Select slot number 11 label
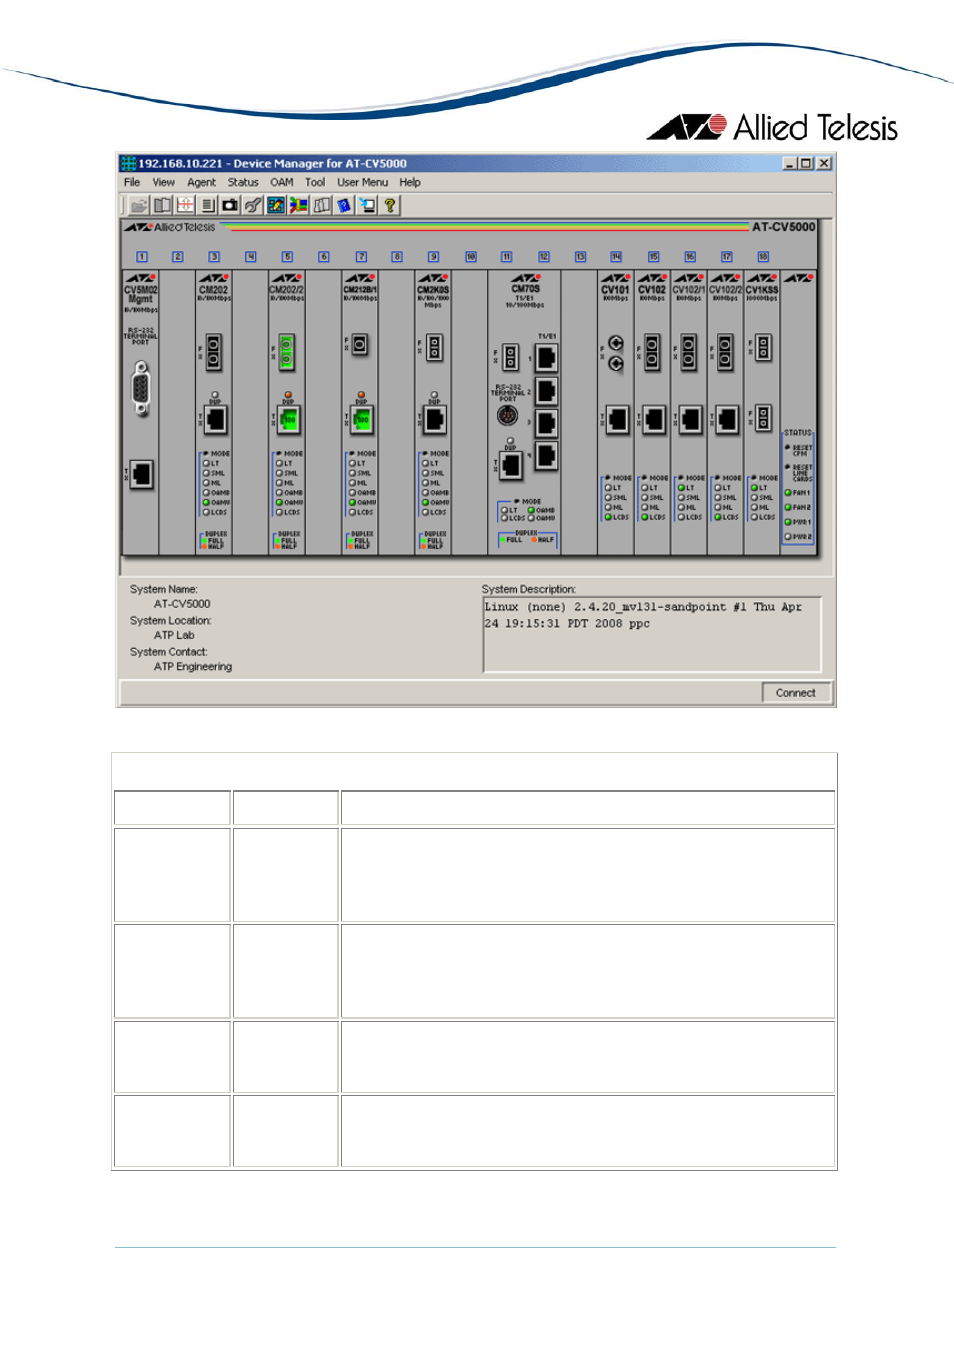Viewport: 954px width, 1350px height. pos(507,257)
